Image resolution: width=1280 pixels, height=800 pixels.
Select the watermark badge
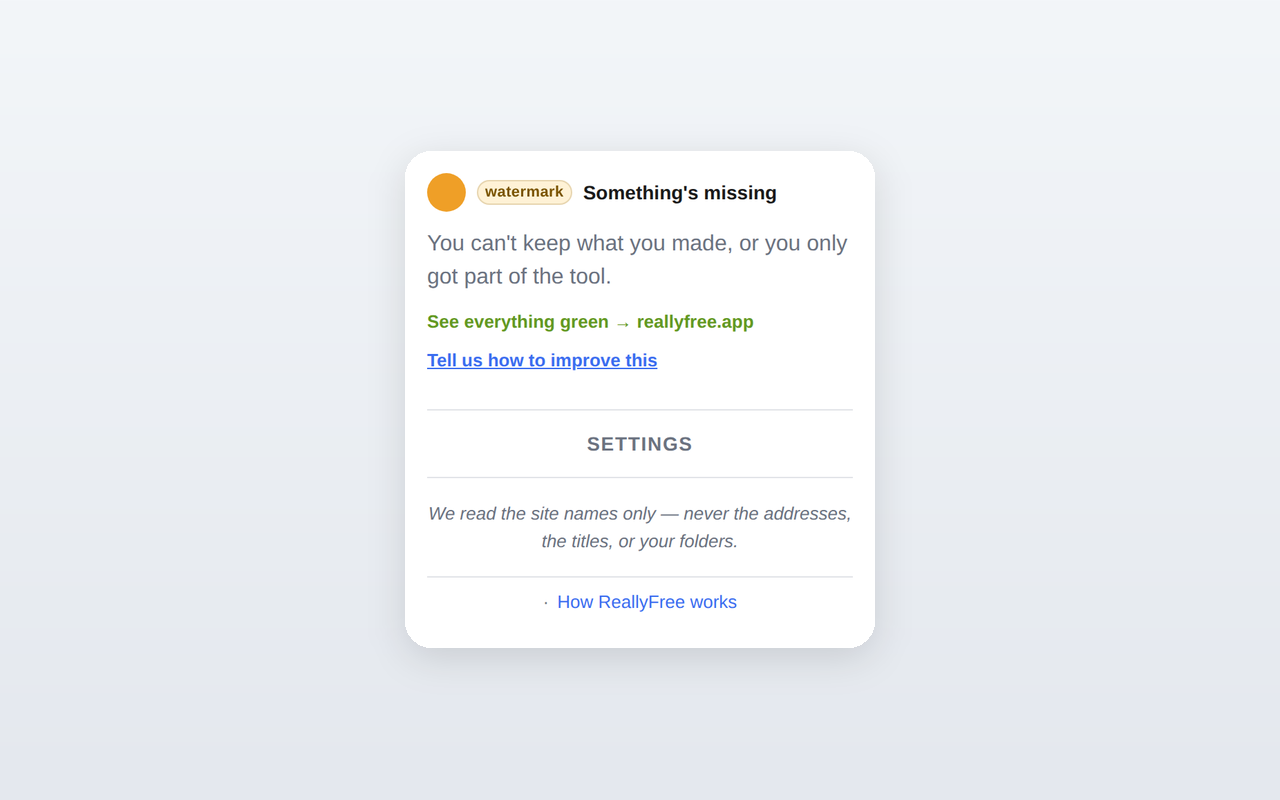(x=524, y=192)
